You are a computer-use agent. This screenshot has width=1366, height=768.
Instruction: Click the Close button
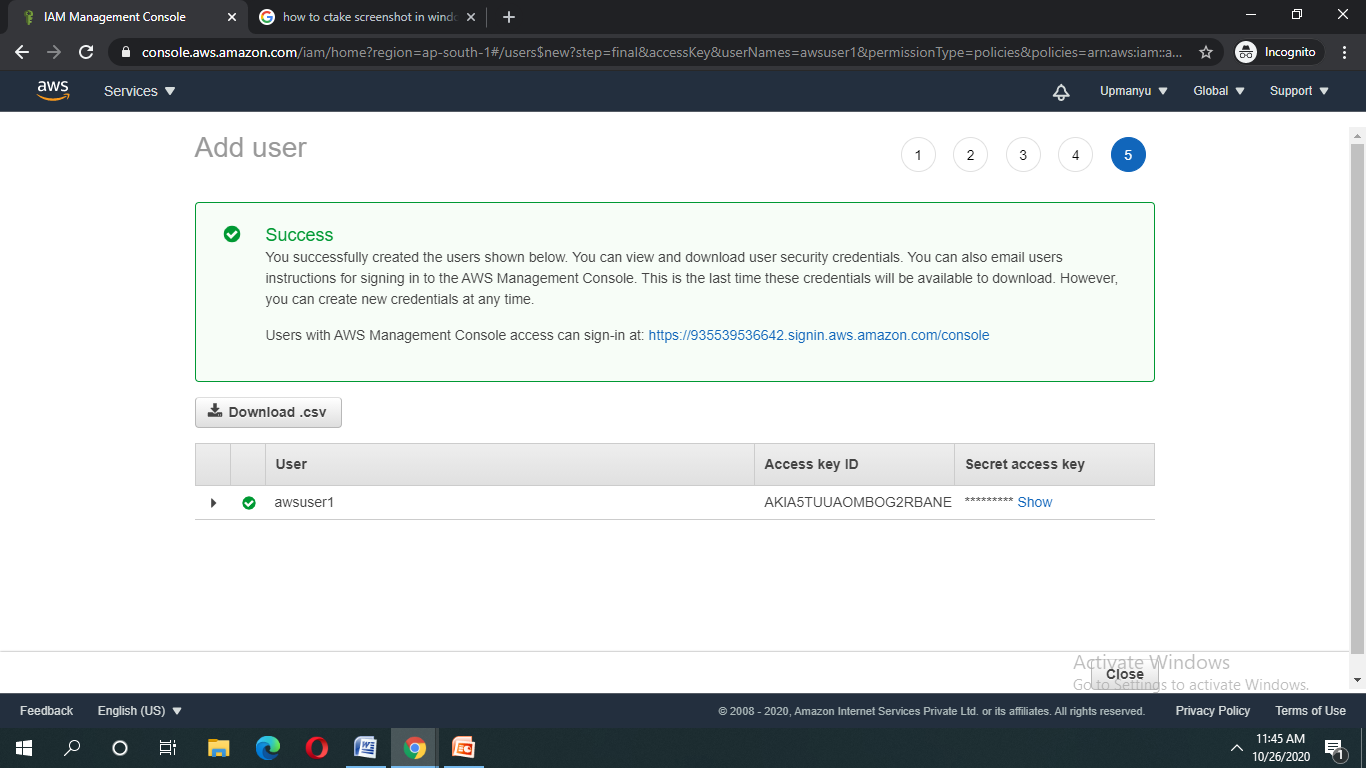coord(1125,674)
